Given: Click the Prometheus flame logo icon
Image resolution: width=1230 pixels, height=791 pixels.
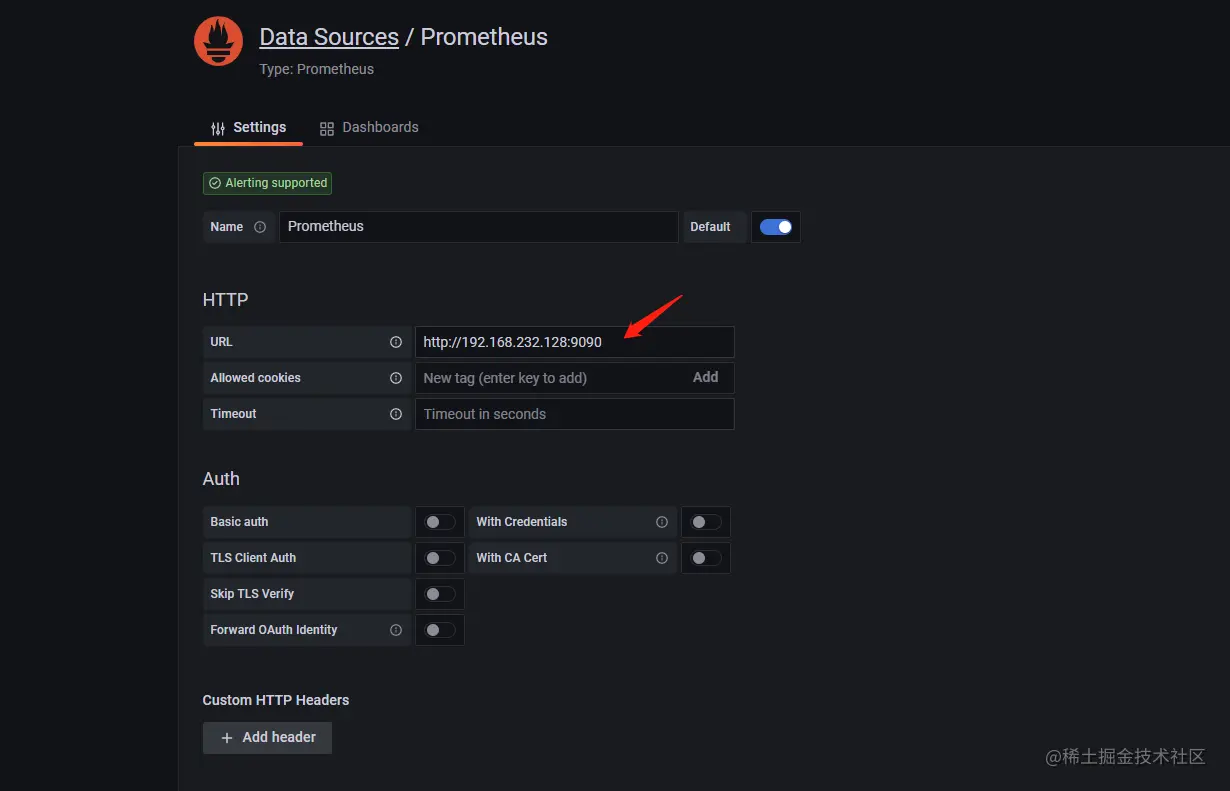Looking at the screenshot, I should (x=218, y=42).
